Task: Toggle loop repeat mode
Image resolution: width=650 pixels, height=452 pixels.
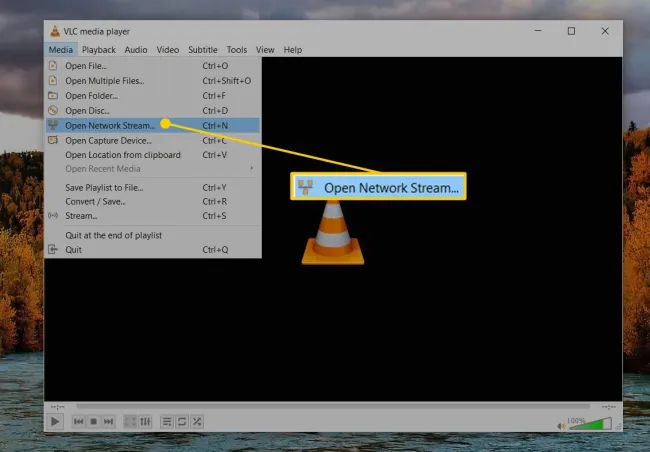Action: [182, 422]
